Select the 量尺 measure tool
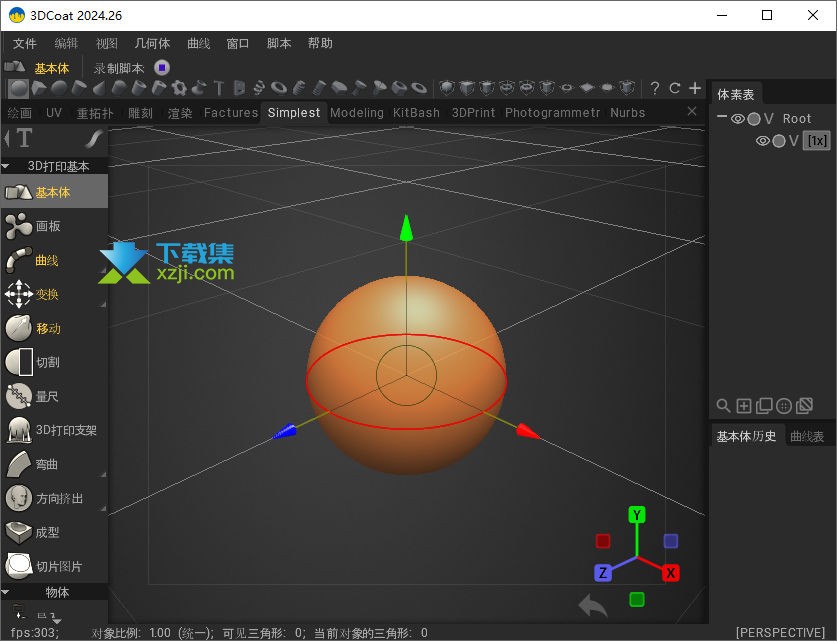Image resolution: width=837 pixels, height=641 pixels. pyautogui.click(x=54, y=397)
